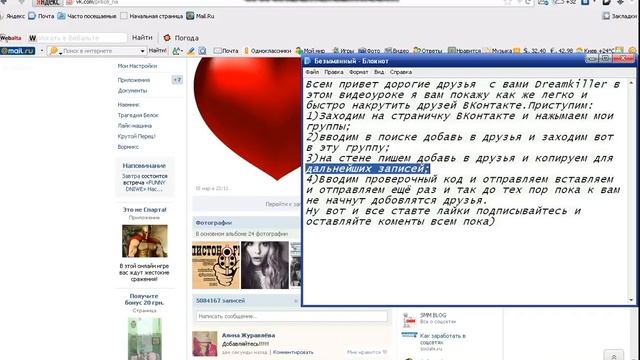Click the magnifier page icon on Mail.ru toolbar
The width and height of the screenshot is (640, 360).
pyautogui.click(x=202, y=51)
